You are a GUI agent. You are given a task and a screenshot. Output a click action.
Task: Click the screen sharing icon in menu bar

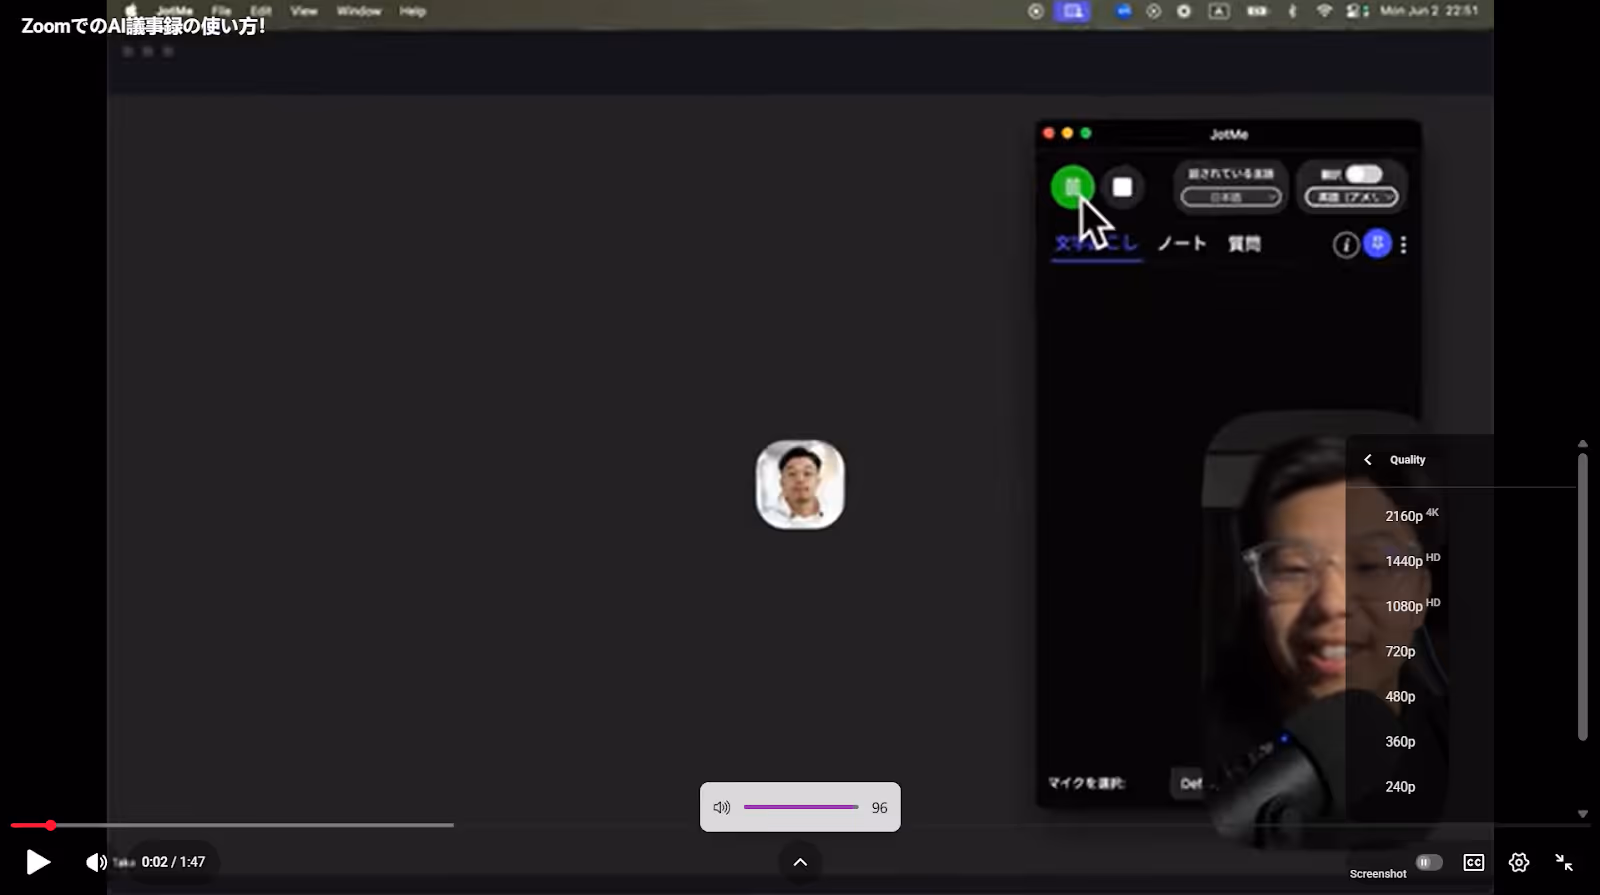(1072, 11)
